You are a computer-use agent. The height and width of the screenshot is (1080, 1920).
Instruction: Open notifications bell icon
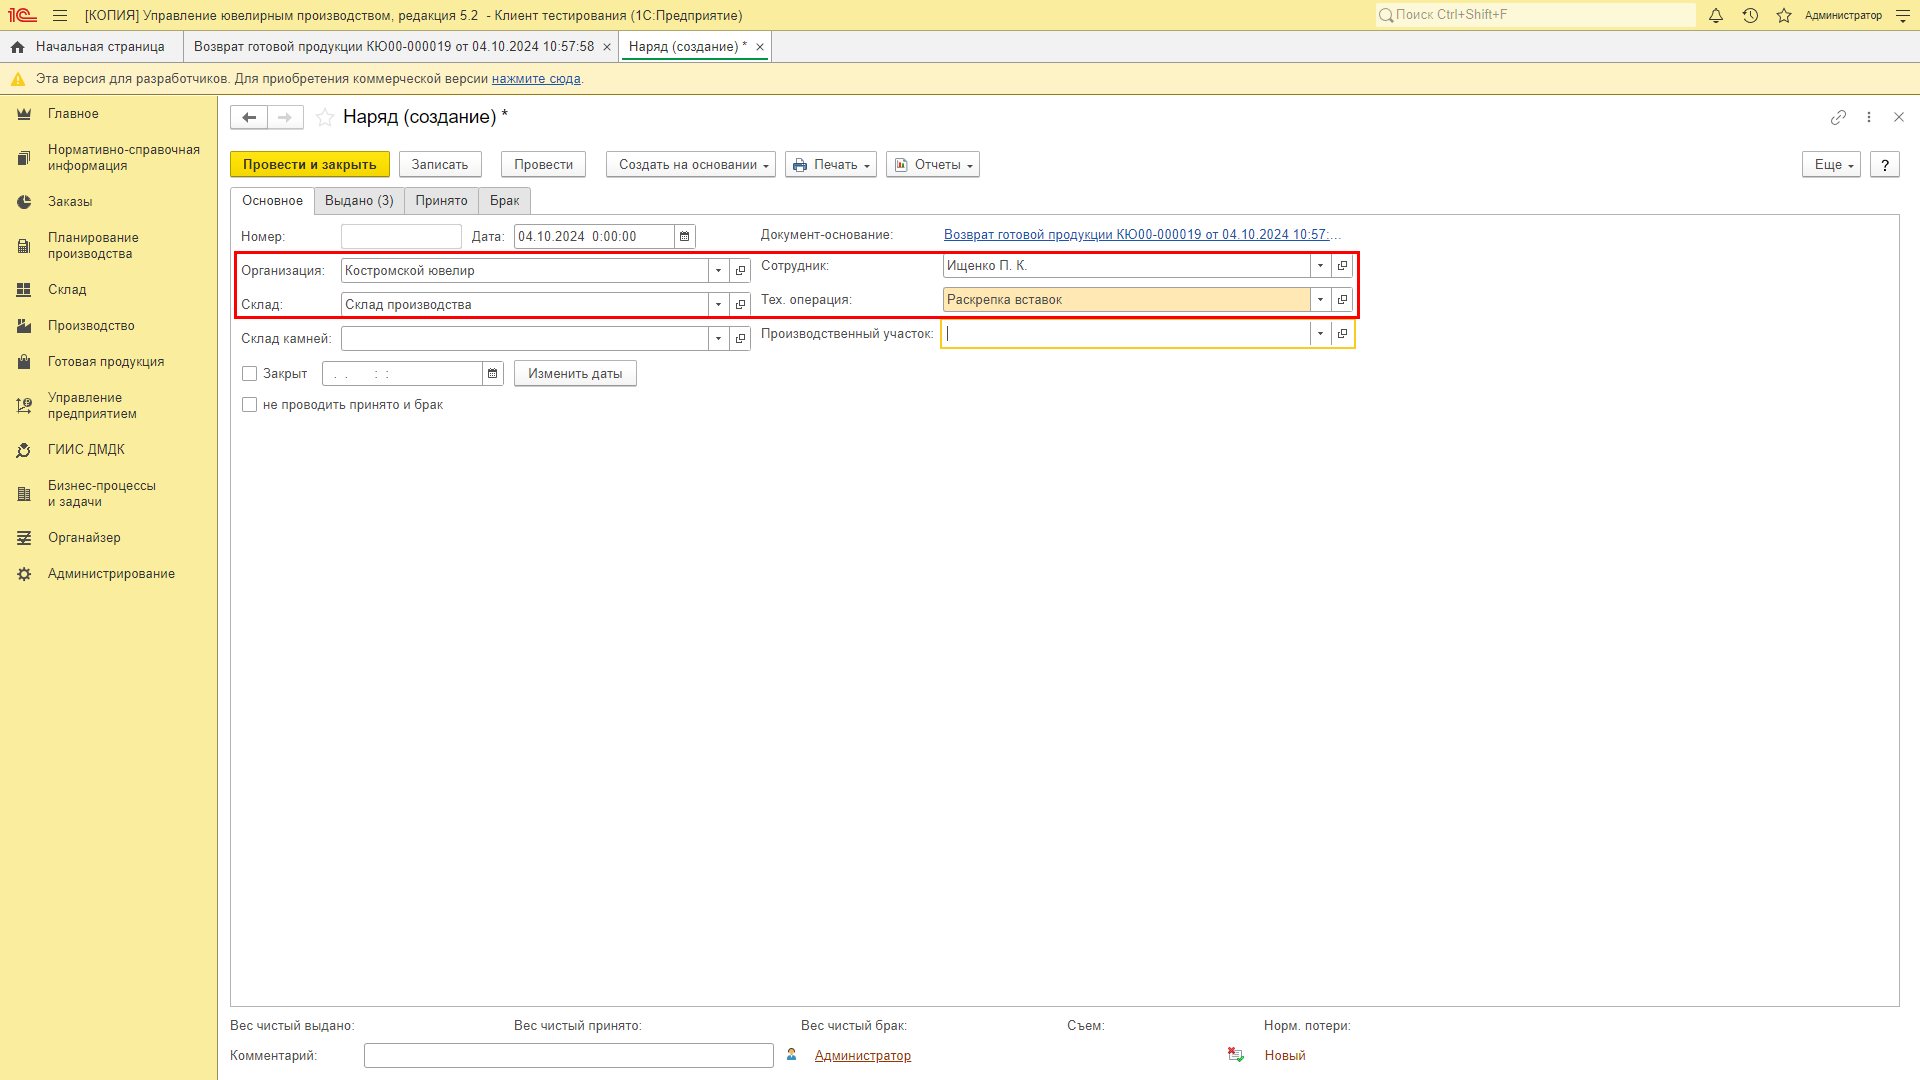click(1716, 16)
